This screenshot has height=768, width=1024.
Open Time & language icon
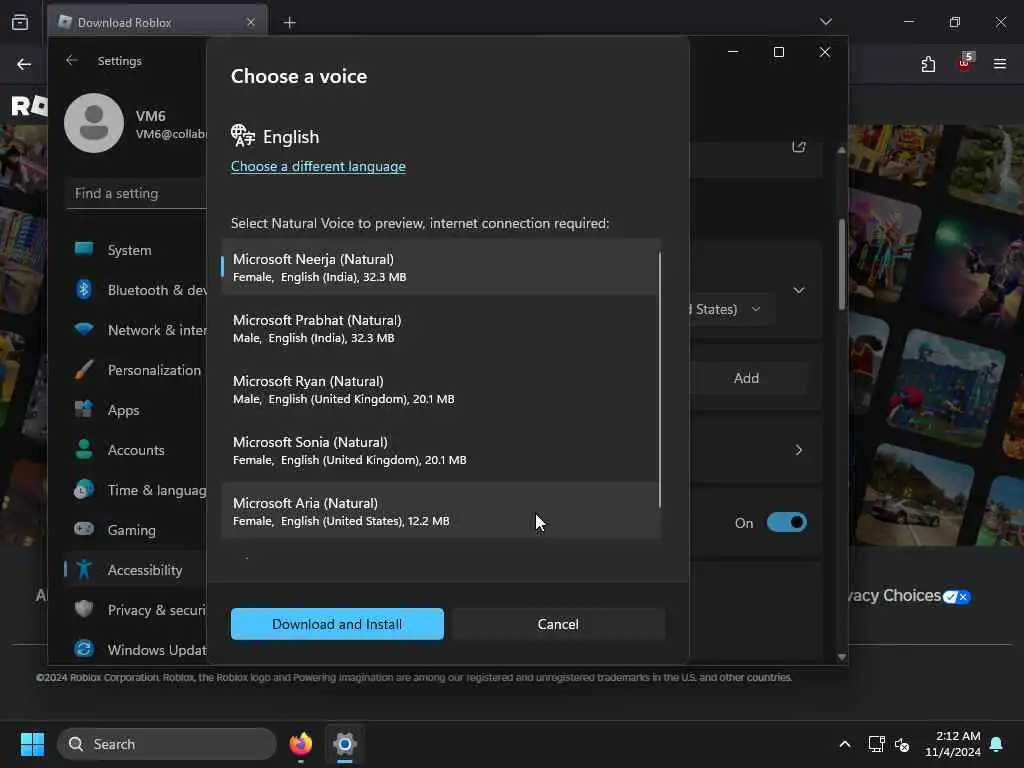(x=84, y=489)
